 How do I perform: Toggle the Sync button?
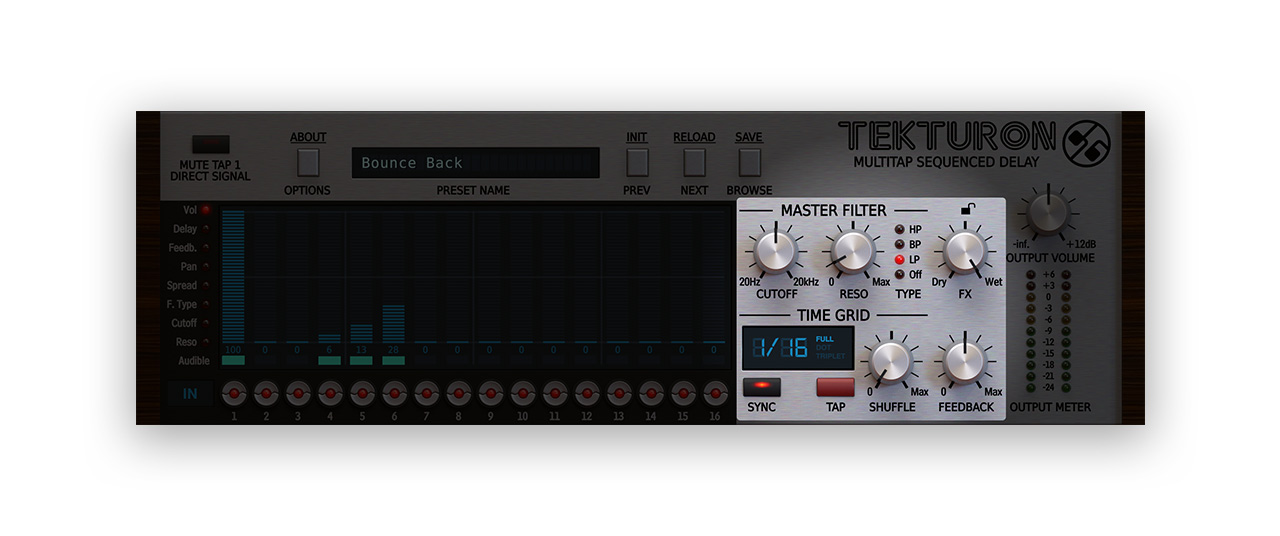[761, 386]
